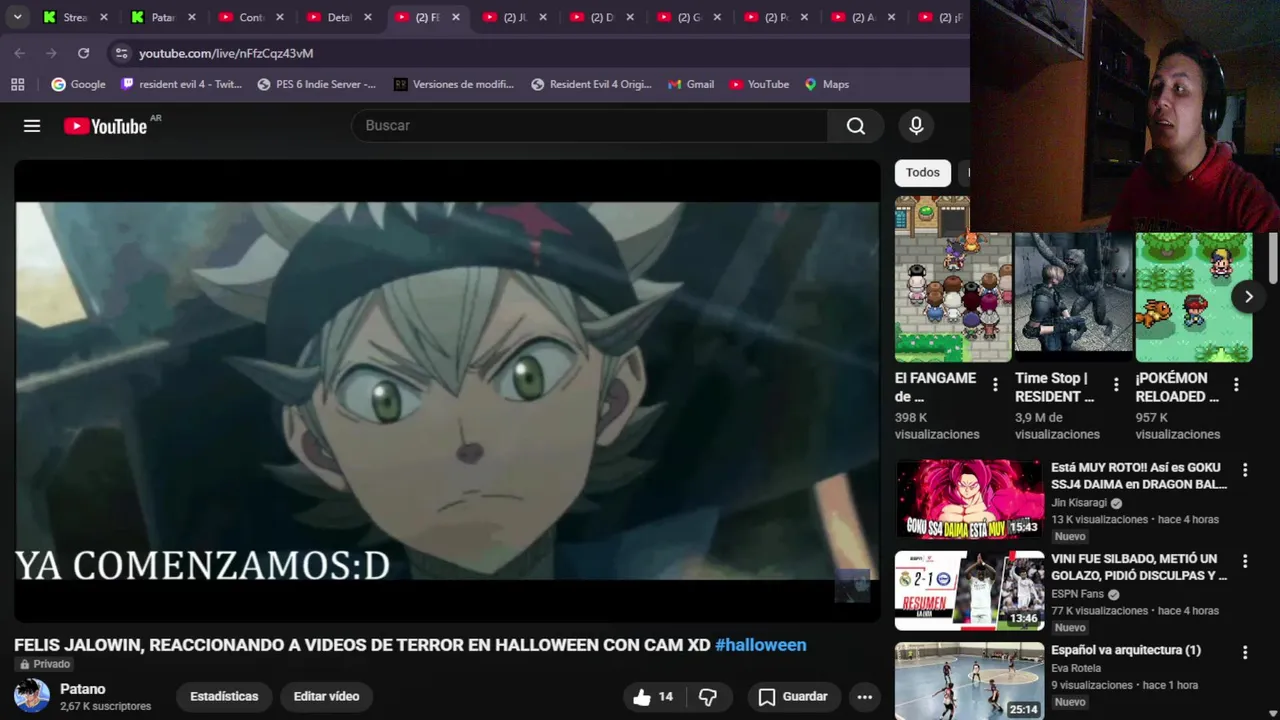Open the PES 6 Indie Server bookmark
The image size is (1280, 720).
[x=317, y=84]
